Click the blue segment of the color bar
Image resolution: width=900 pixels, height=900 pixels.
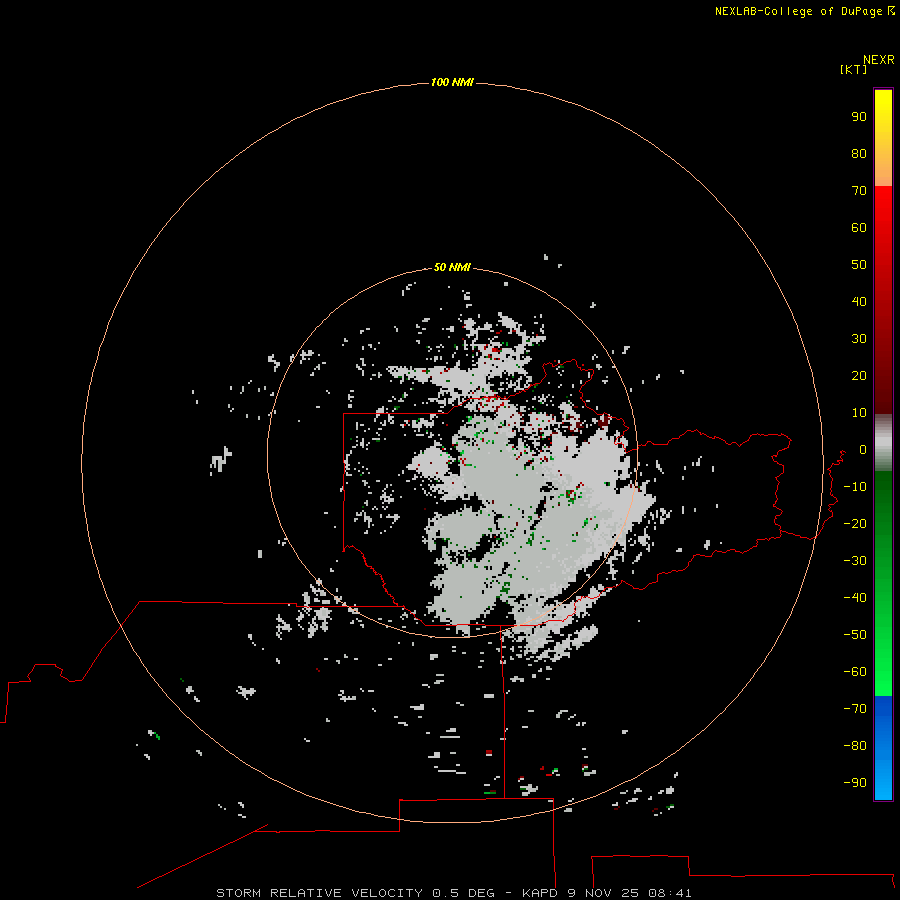883,748
